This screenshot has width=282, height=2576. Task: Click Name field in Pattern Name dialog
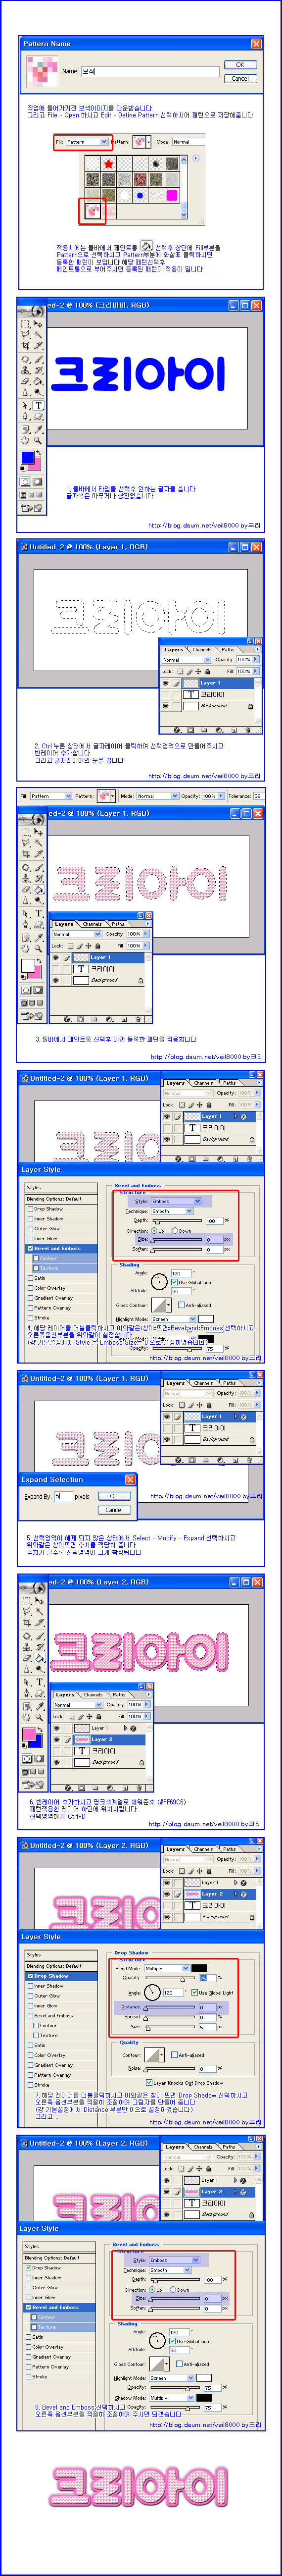click(x=150, y=71)
